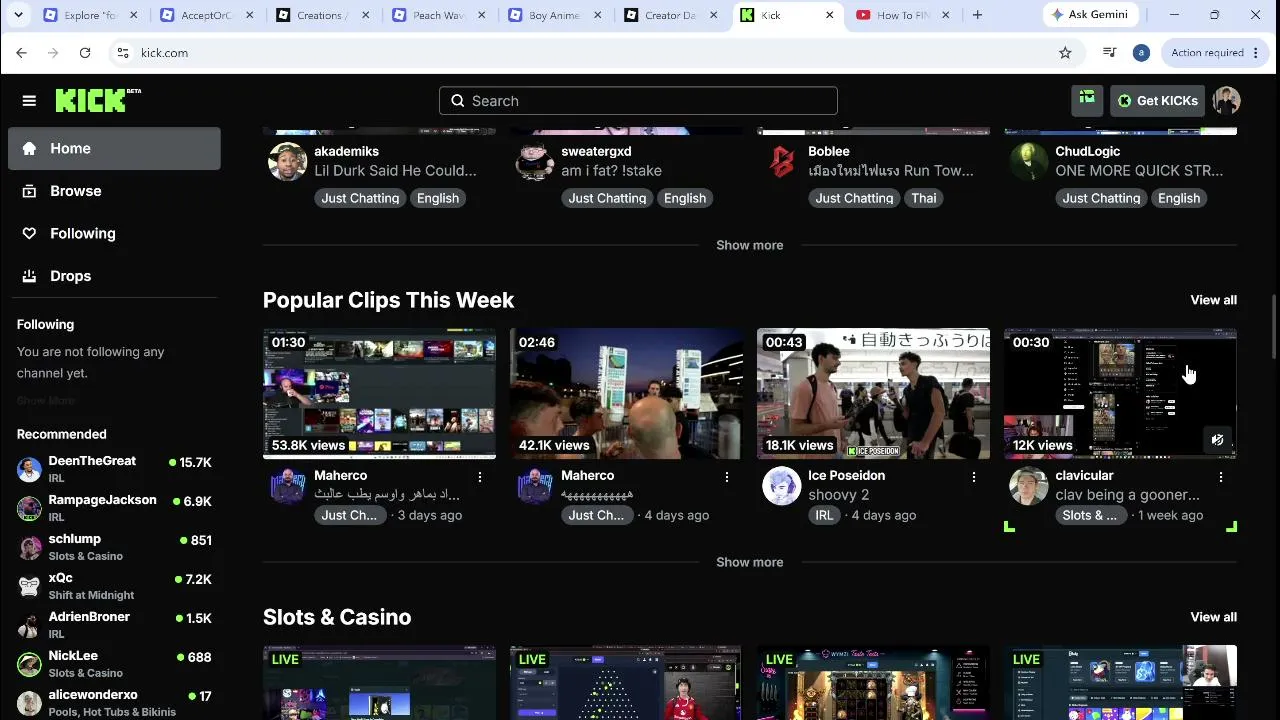Open the green shop icon beside Get KICKs

(x=1087, y=100)
